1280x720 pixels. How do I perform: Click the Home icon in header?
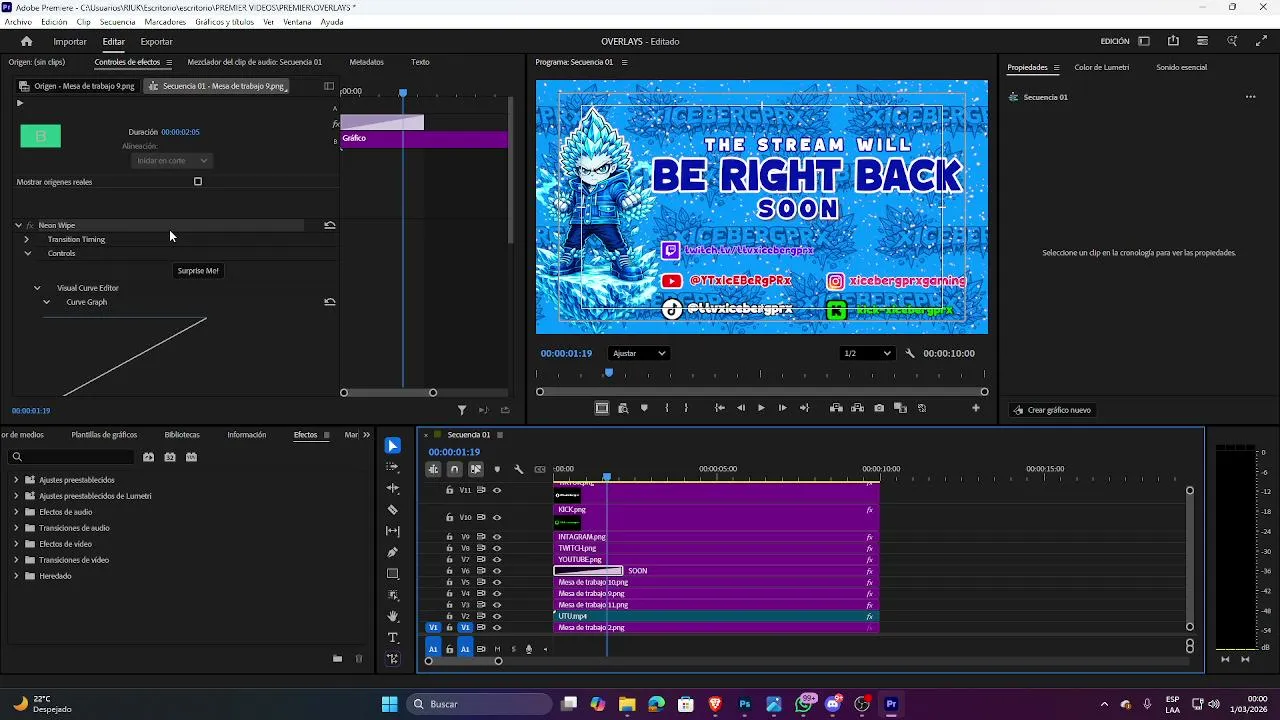[x=27, y=41]
